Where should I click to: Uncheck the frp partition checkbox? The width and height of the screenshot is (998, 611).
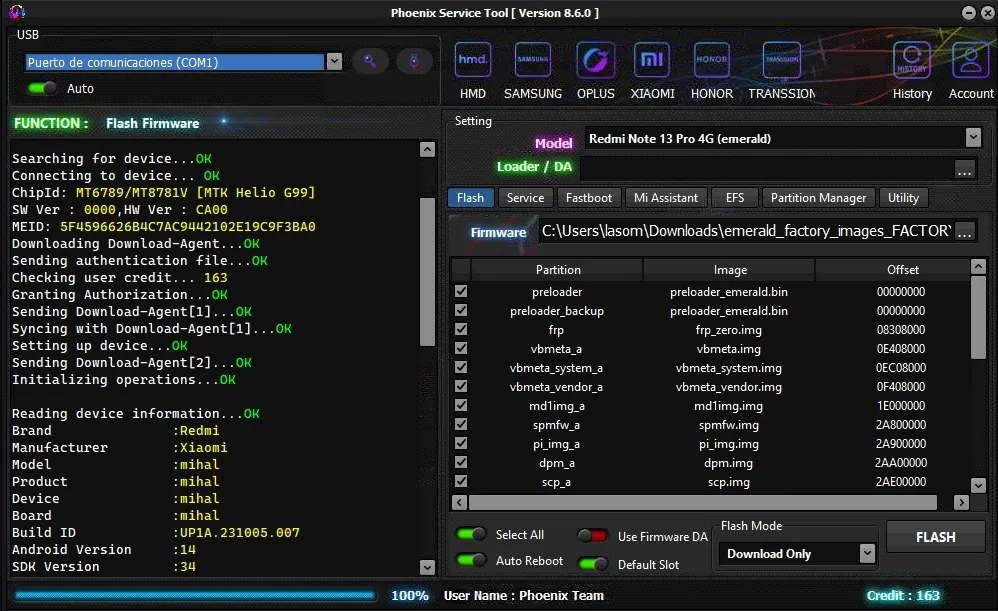pyautogui.click(x=461, y=329)
